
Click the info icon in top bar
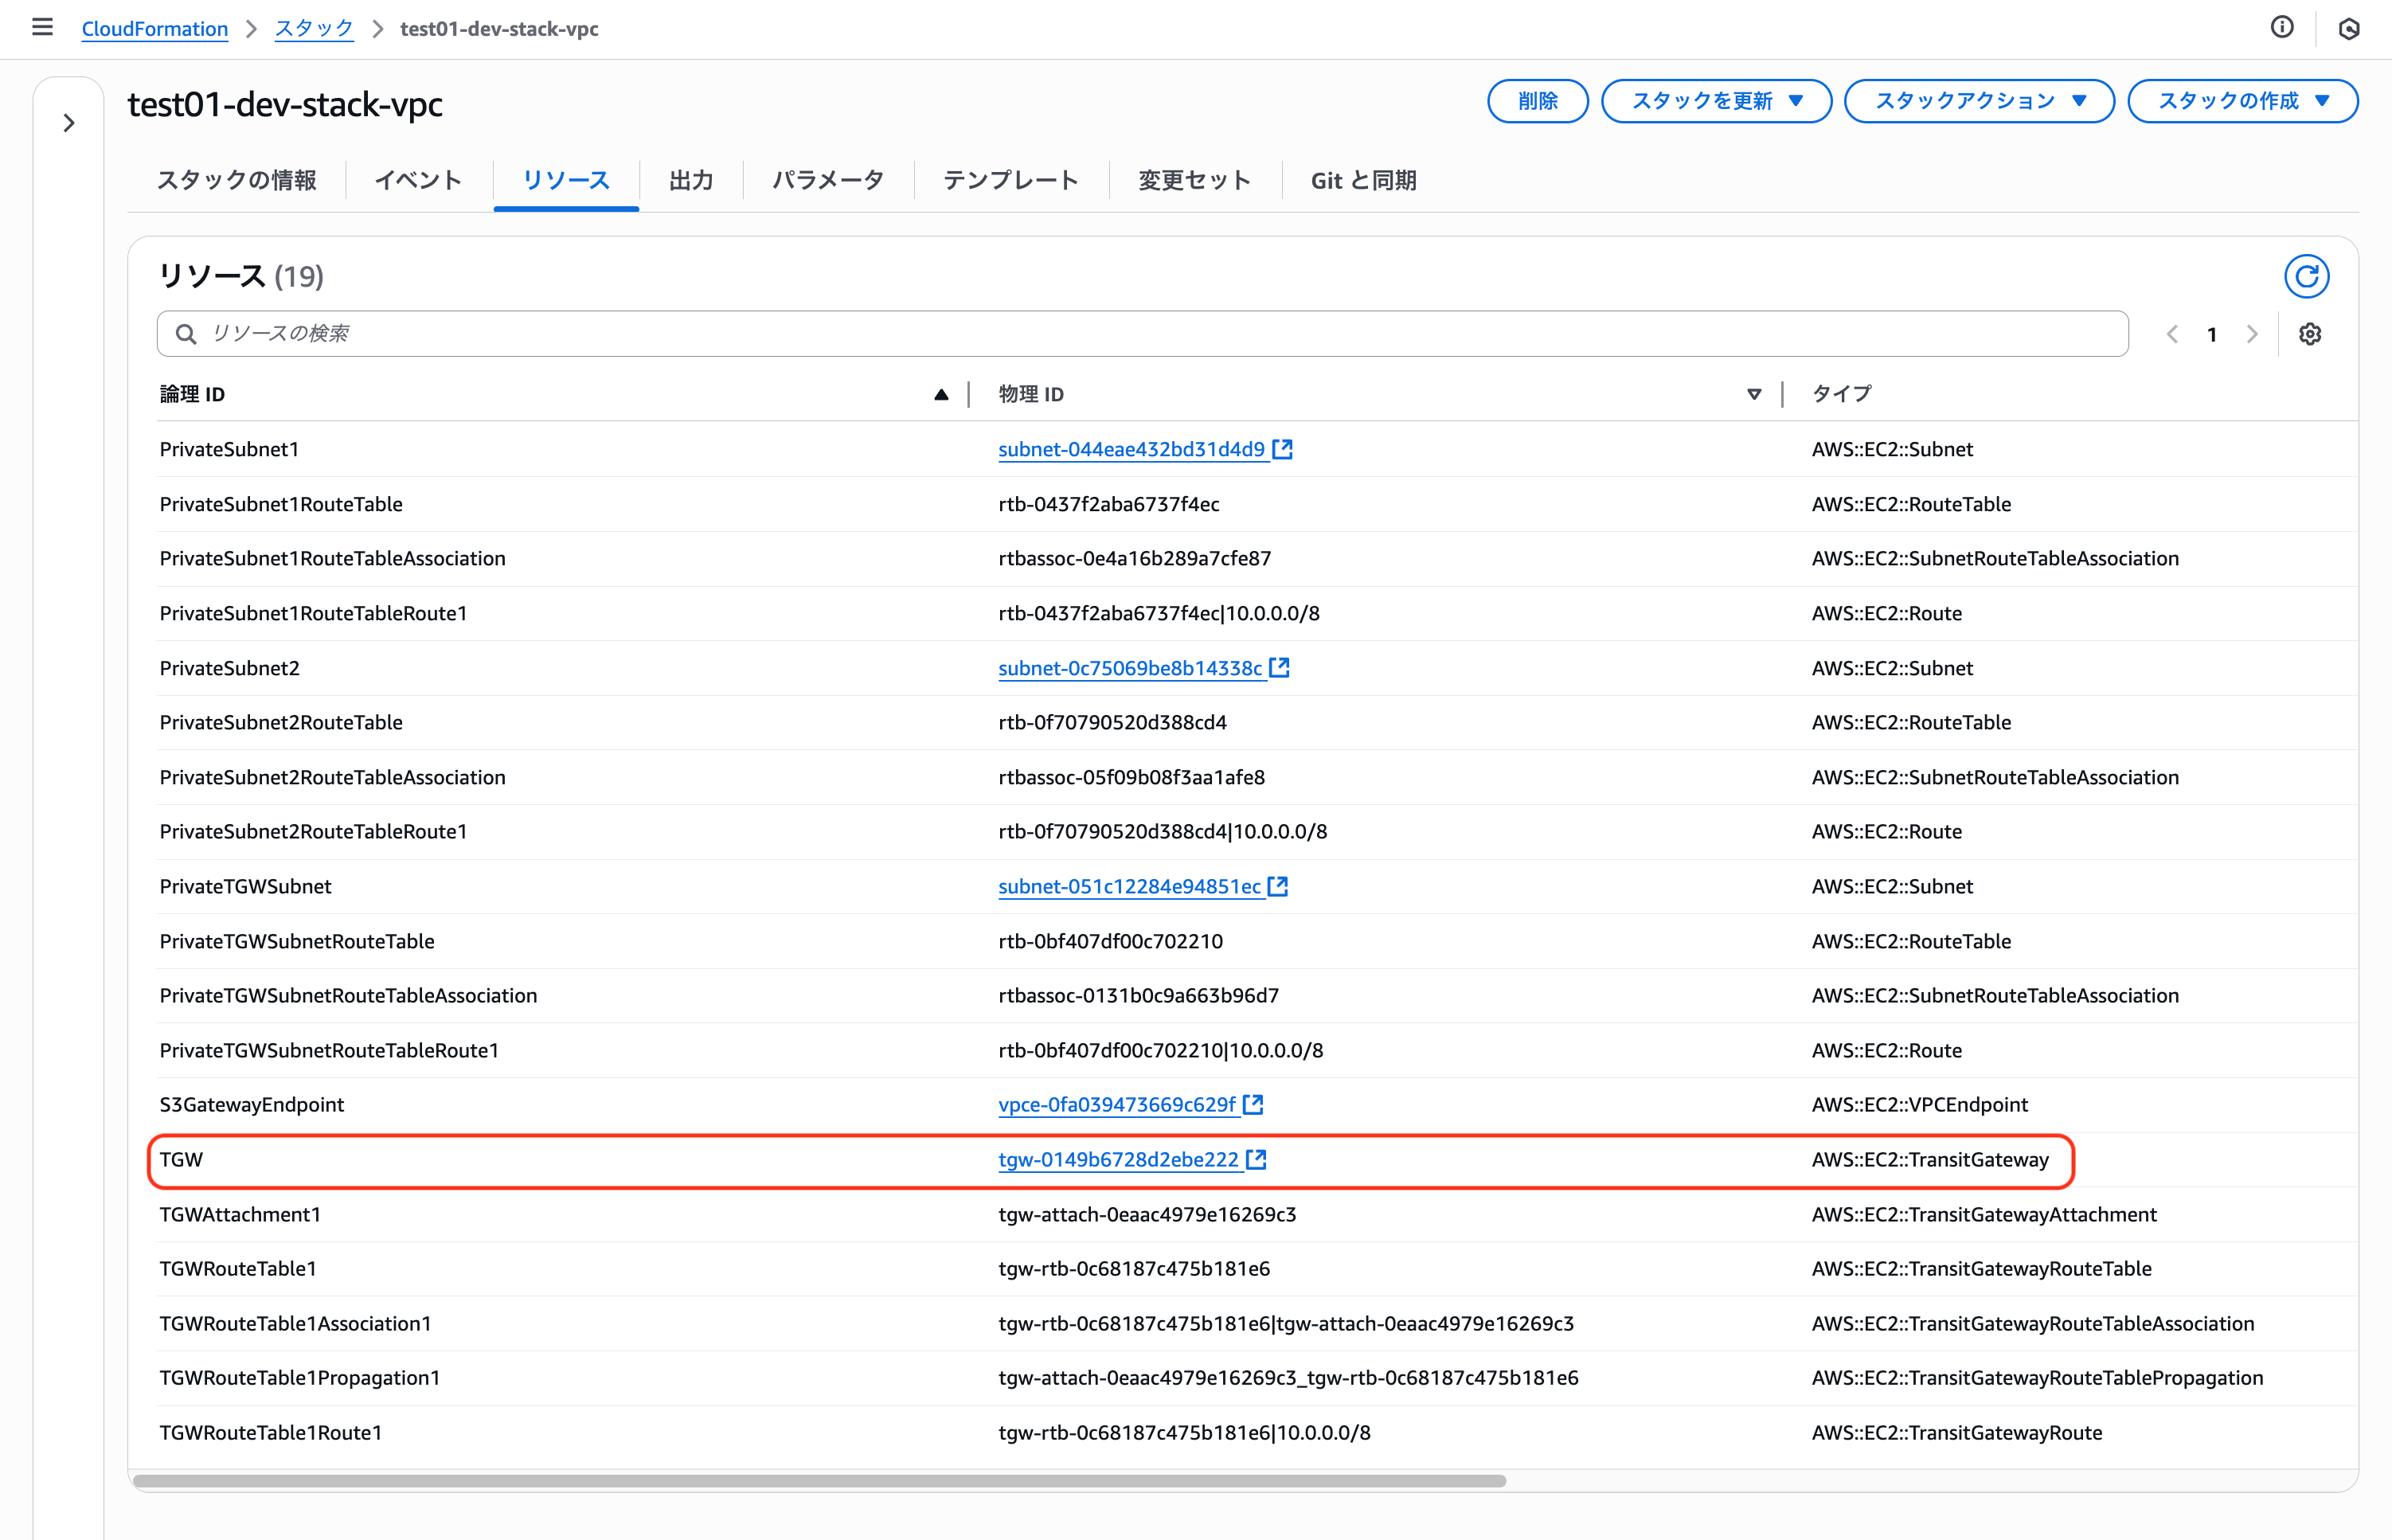[2282, 28]
